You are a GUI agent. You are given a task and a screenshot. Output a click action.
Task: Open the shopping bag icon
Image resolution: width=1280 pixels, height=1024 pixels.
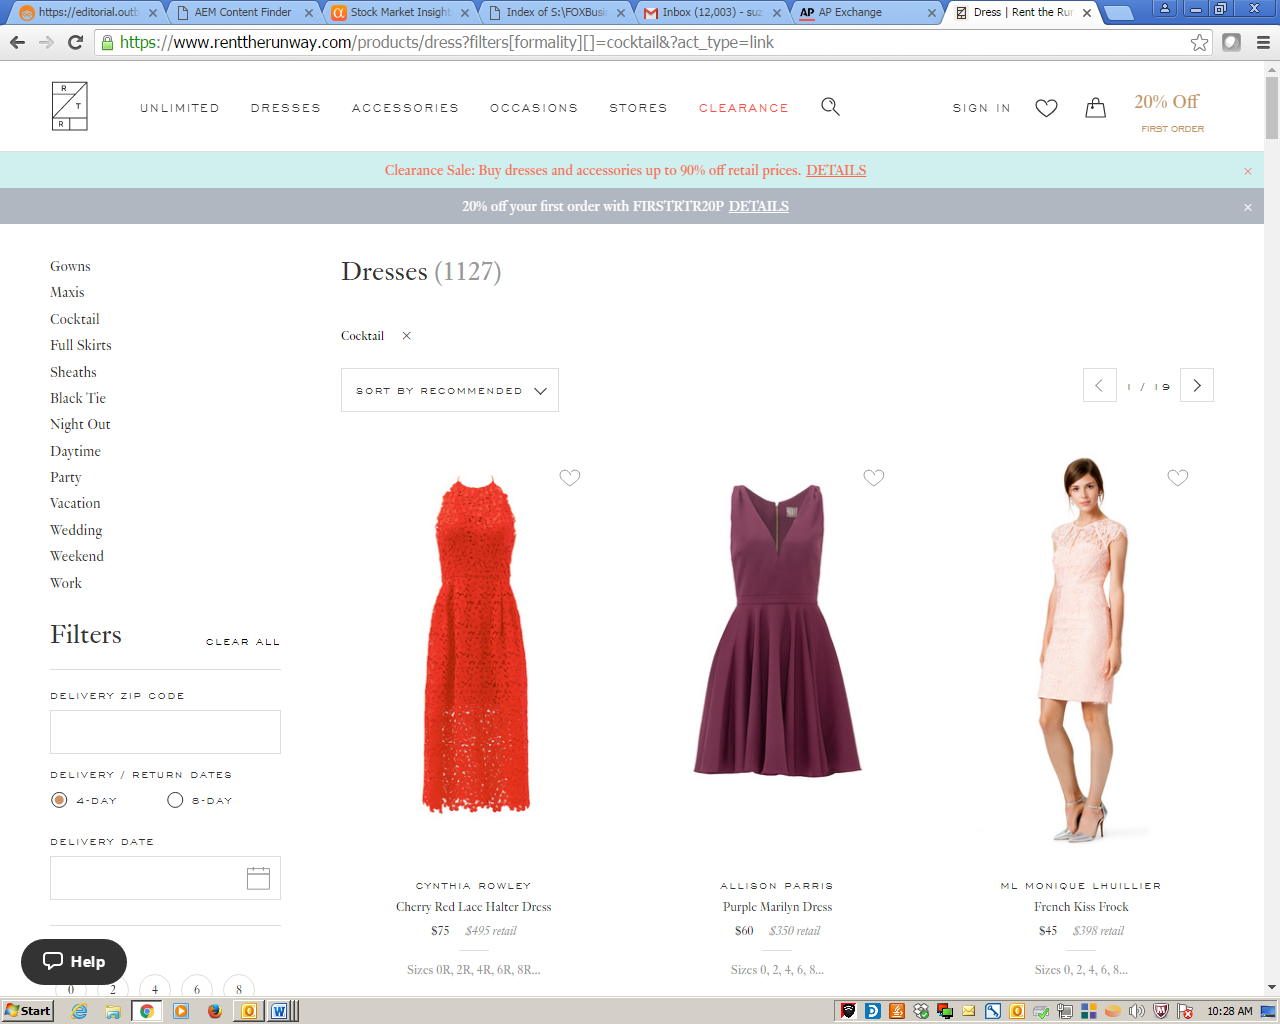[1096, 107]
